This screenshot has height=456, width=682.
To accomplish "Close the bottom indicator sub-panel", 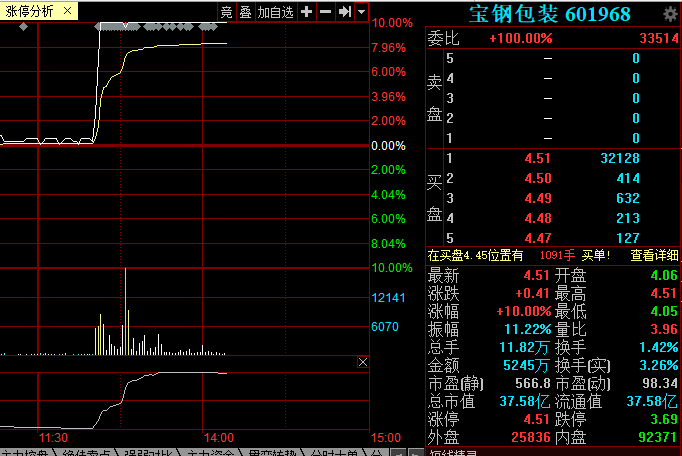I will tap(362, 362).
